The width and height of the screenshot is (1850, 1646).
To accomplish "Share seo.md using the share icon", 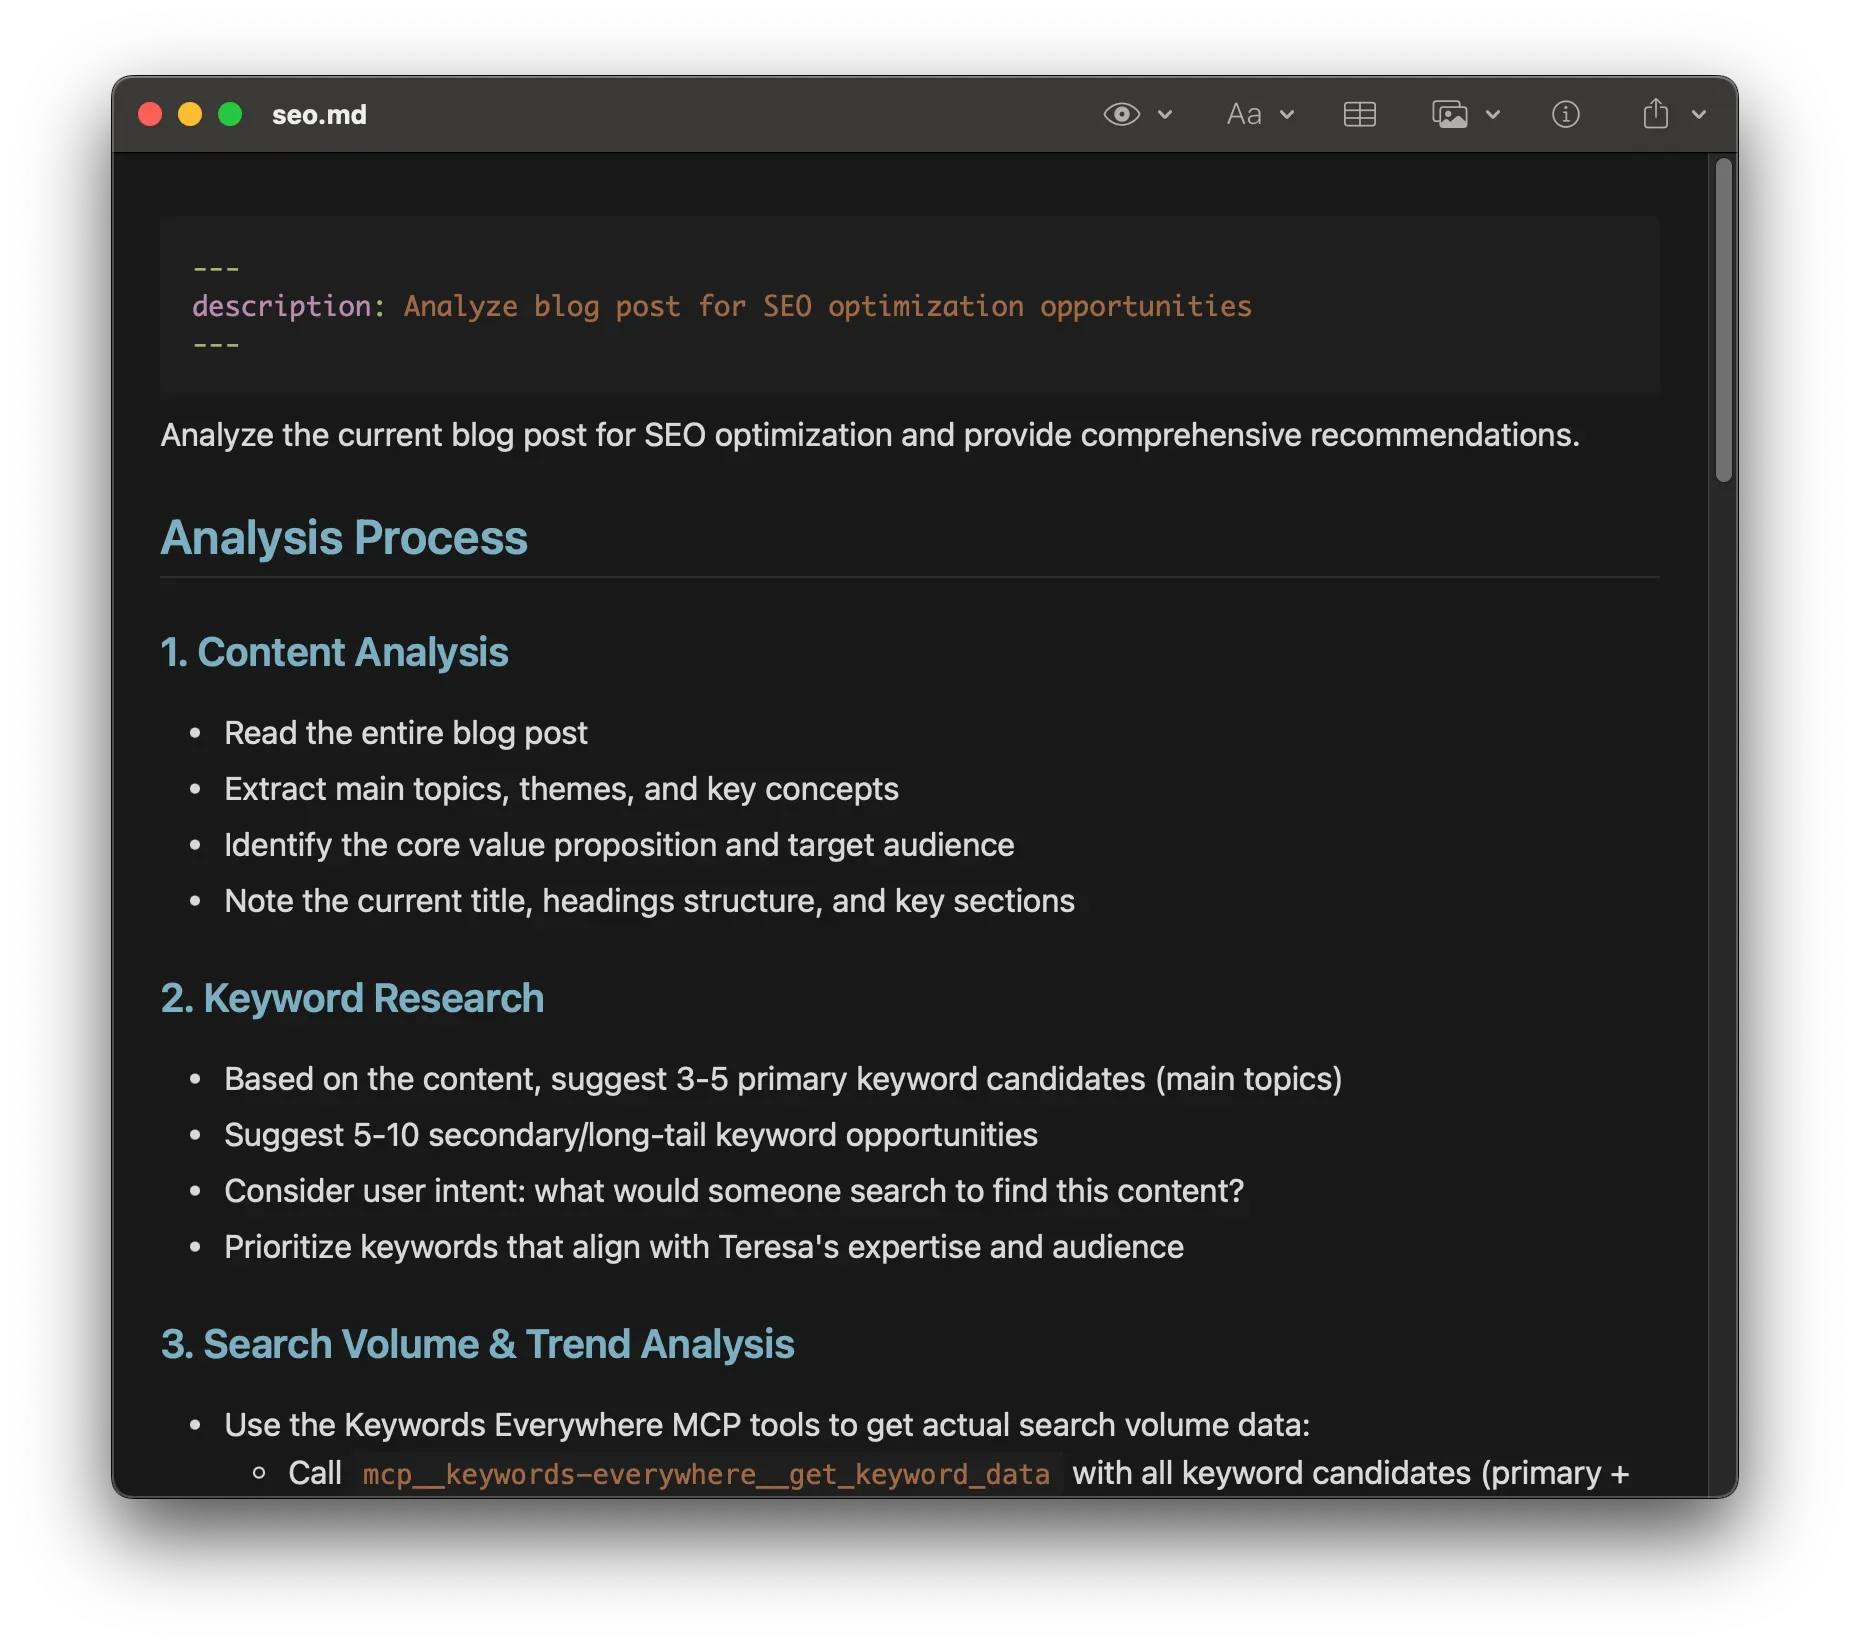I will click(1655, 114).
